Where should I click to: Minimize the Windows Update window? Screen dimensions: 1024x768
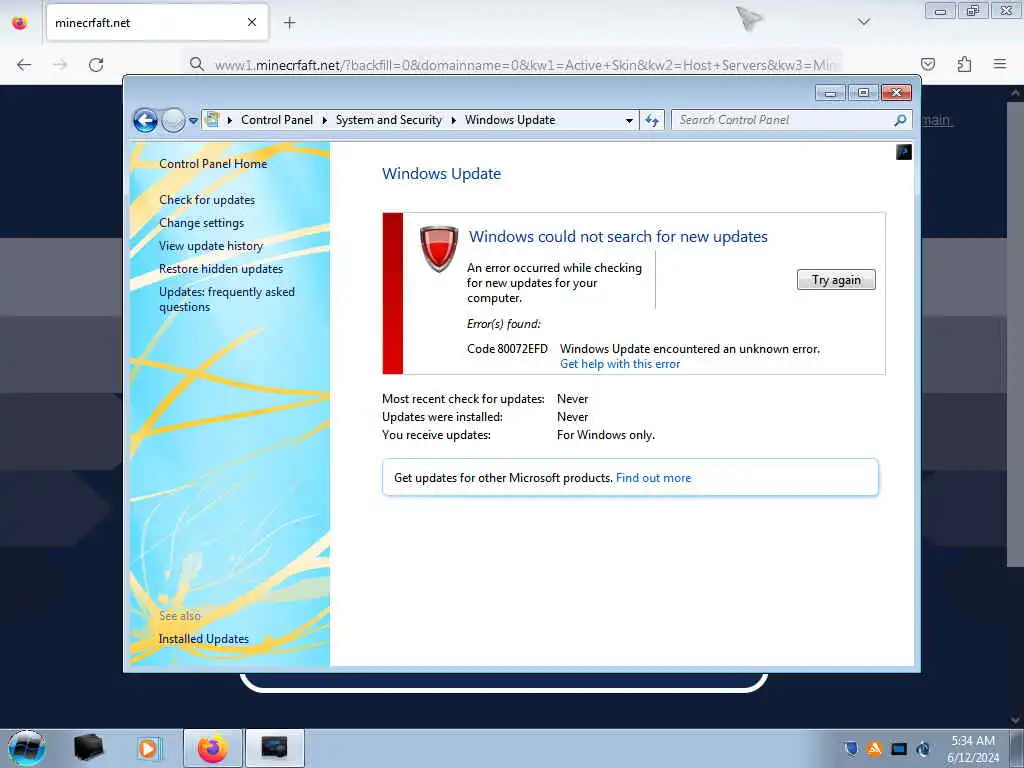tap(831, 93)
